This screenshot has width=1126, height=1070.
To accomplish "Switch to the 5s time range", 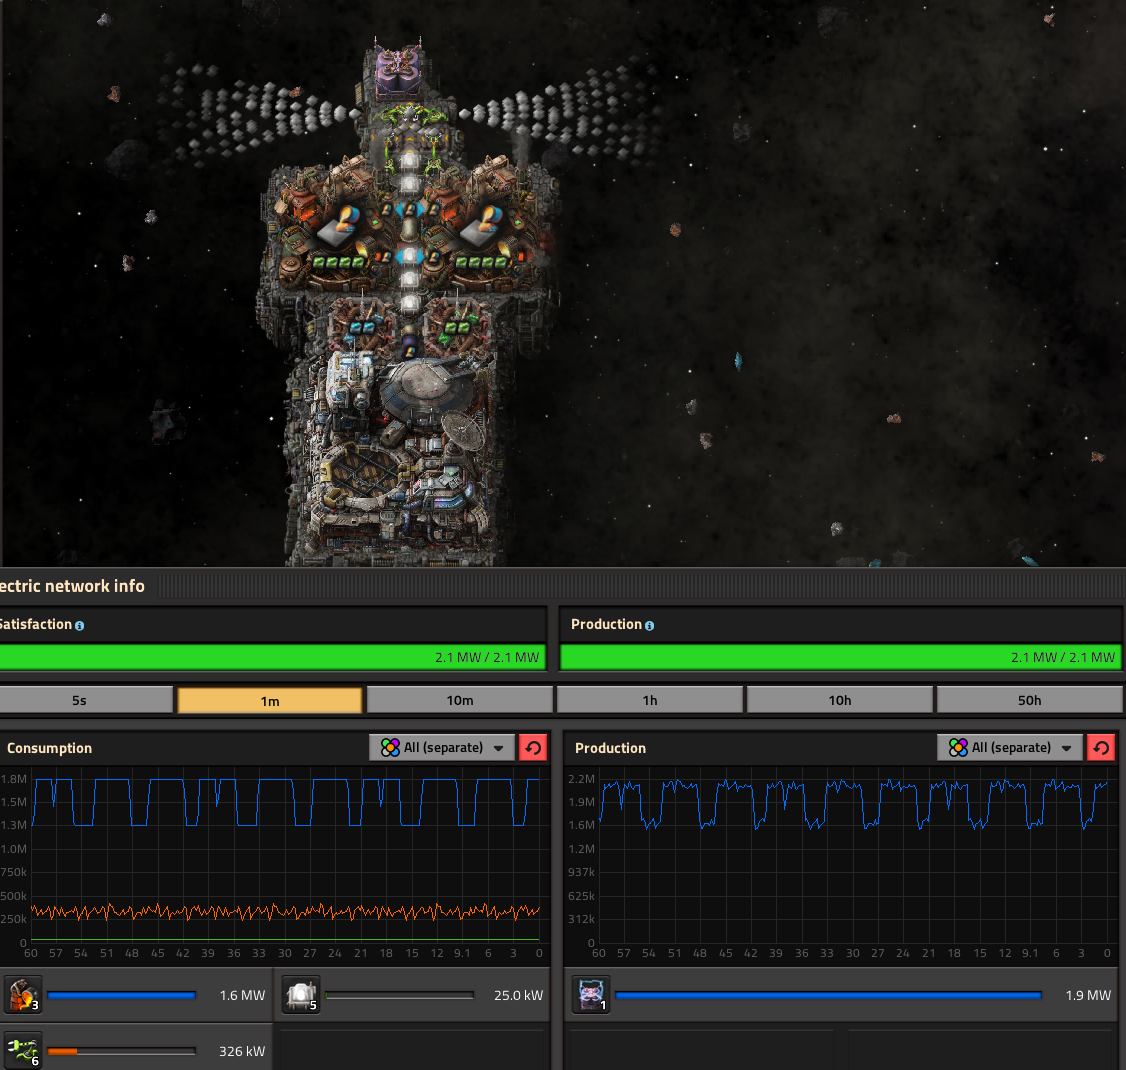I will point(85,700).
